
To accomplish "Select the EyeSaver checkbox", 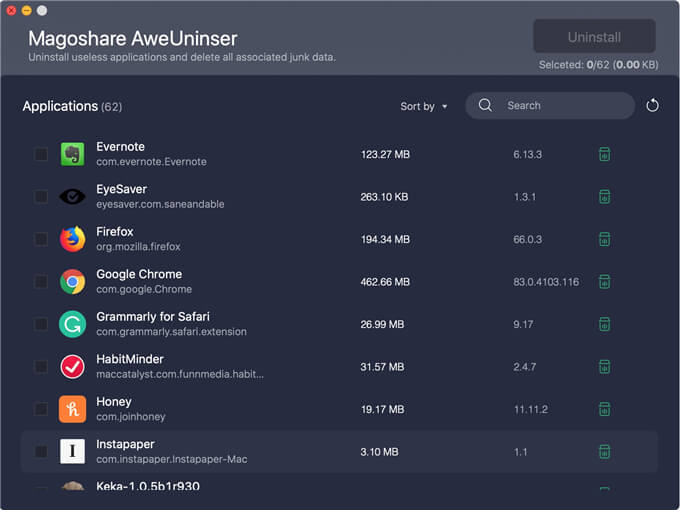I will [x=41, y=196].
